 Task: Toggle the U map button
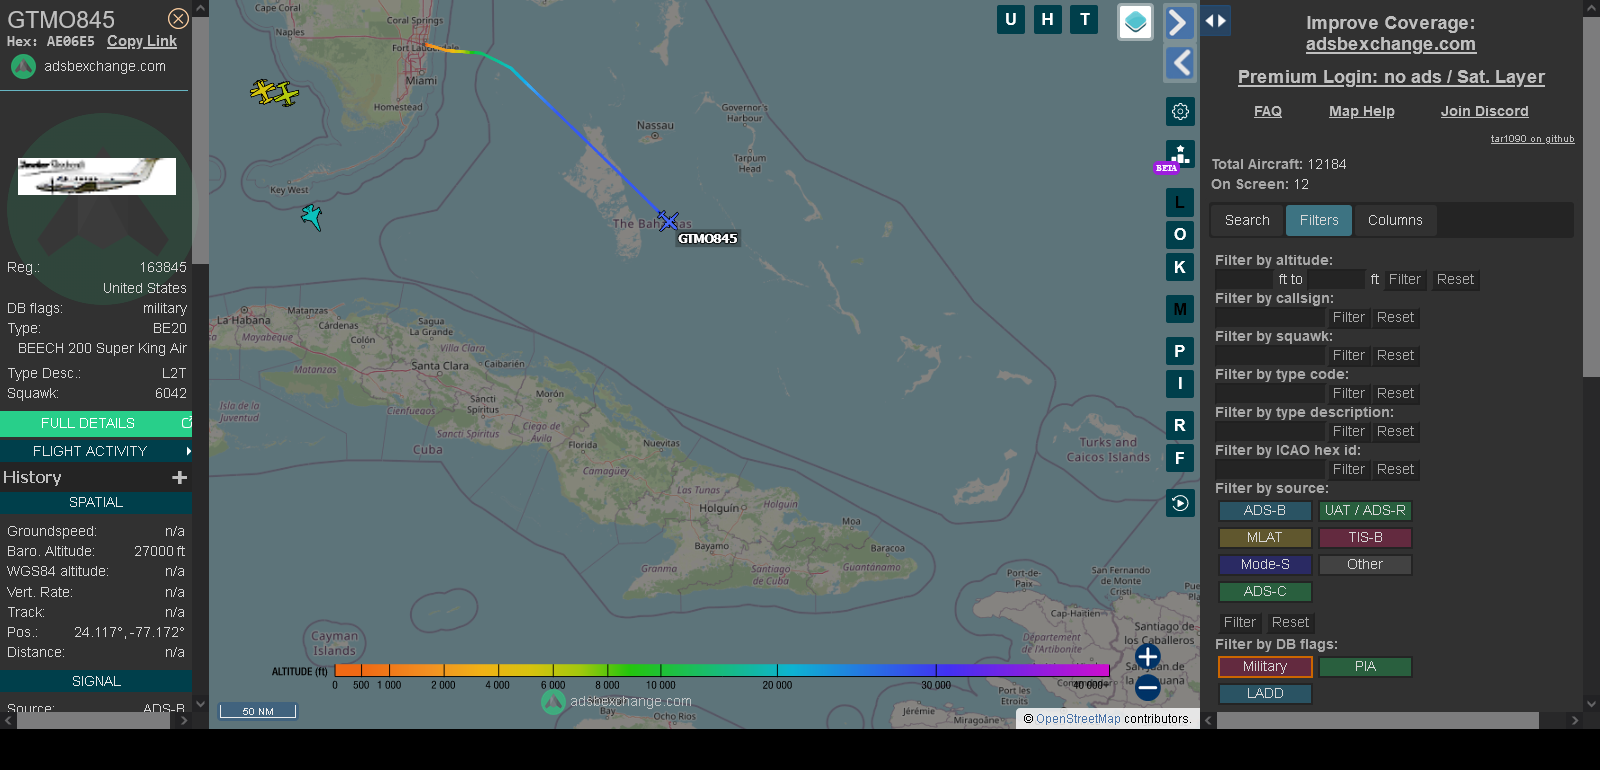pyautogui.click(x=1011, y=19)
